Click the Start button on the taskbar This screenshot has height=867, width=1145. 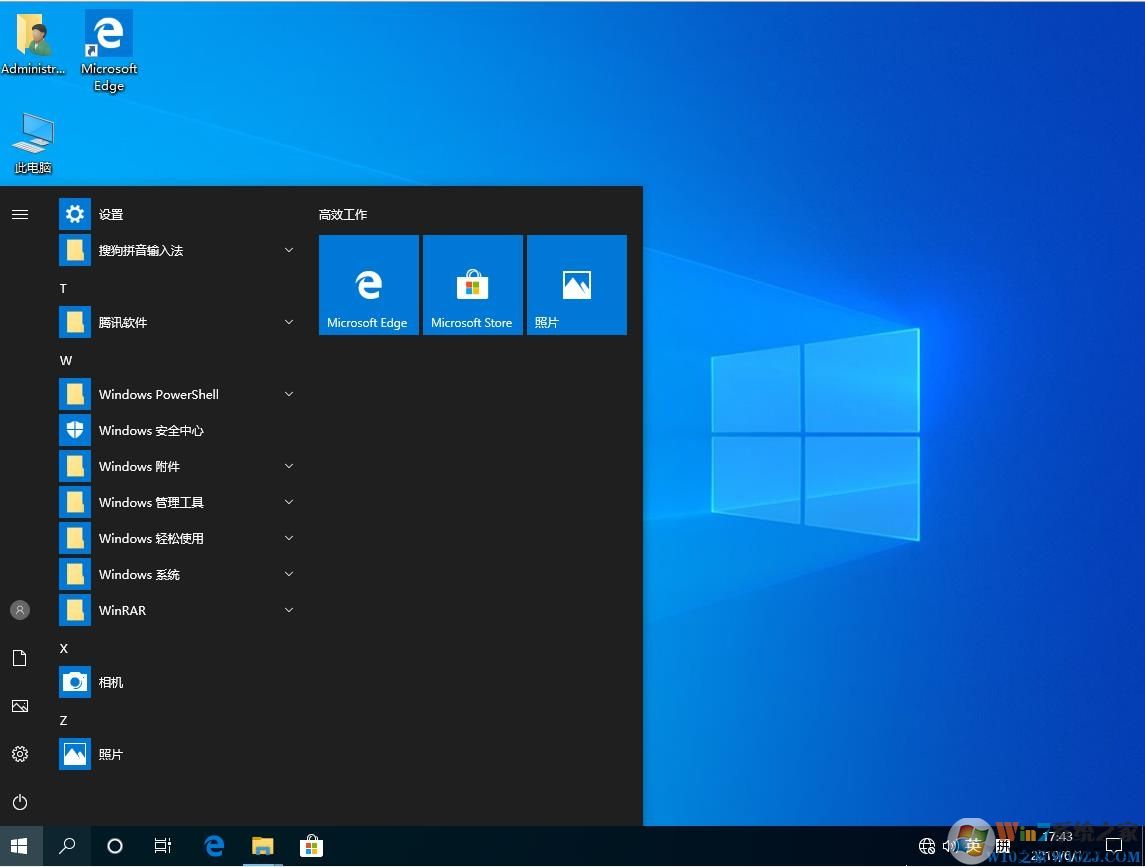pos(20,846)
